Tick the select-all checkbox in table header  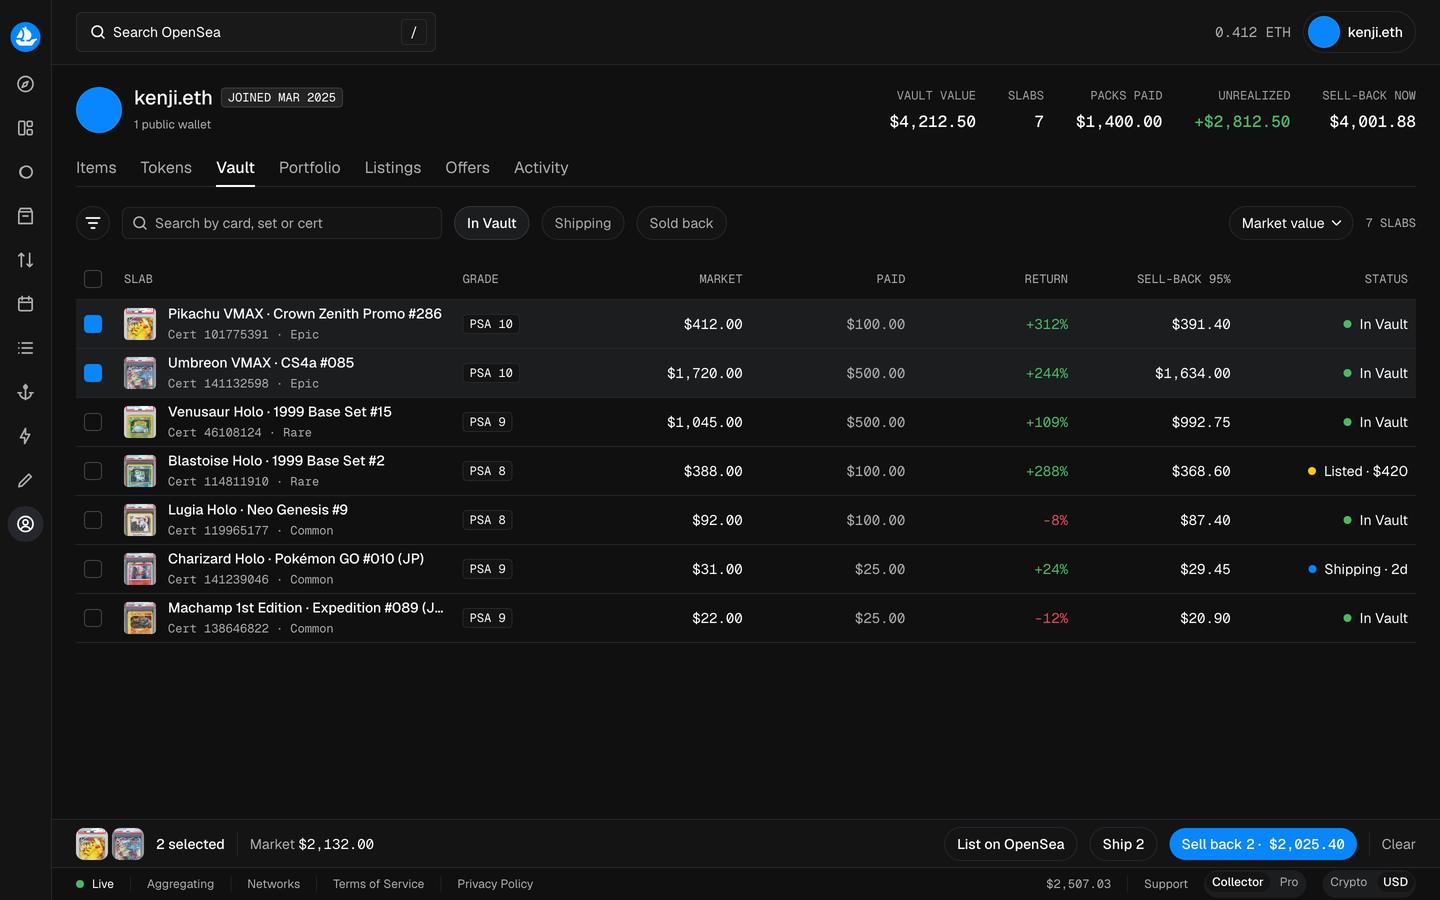pos(93,279)
